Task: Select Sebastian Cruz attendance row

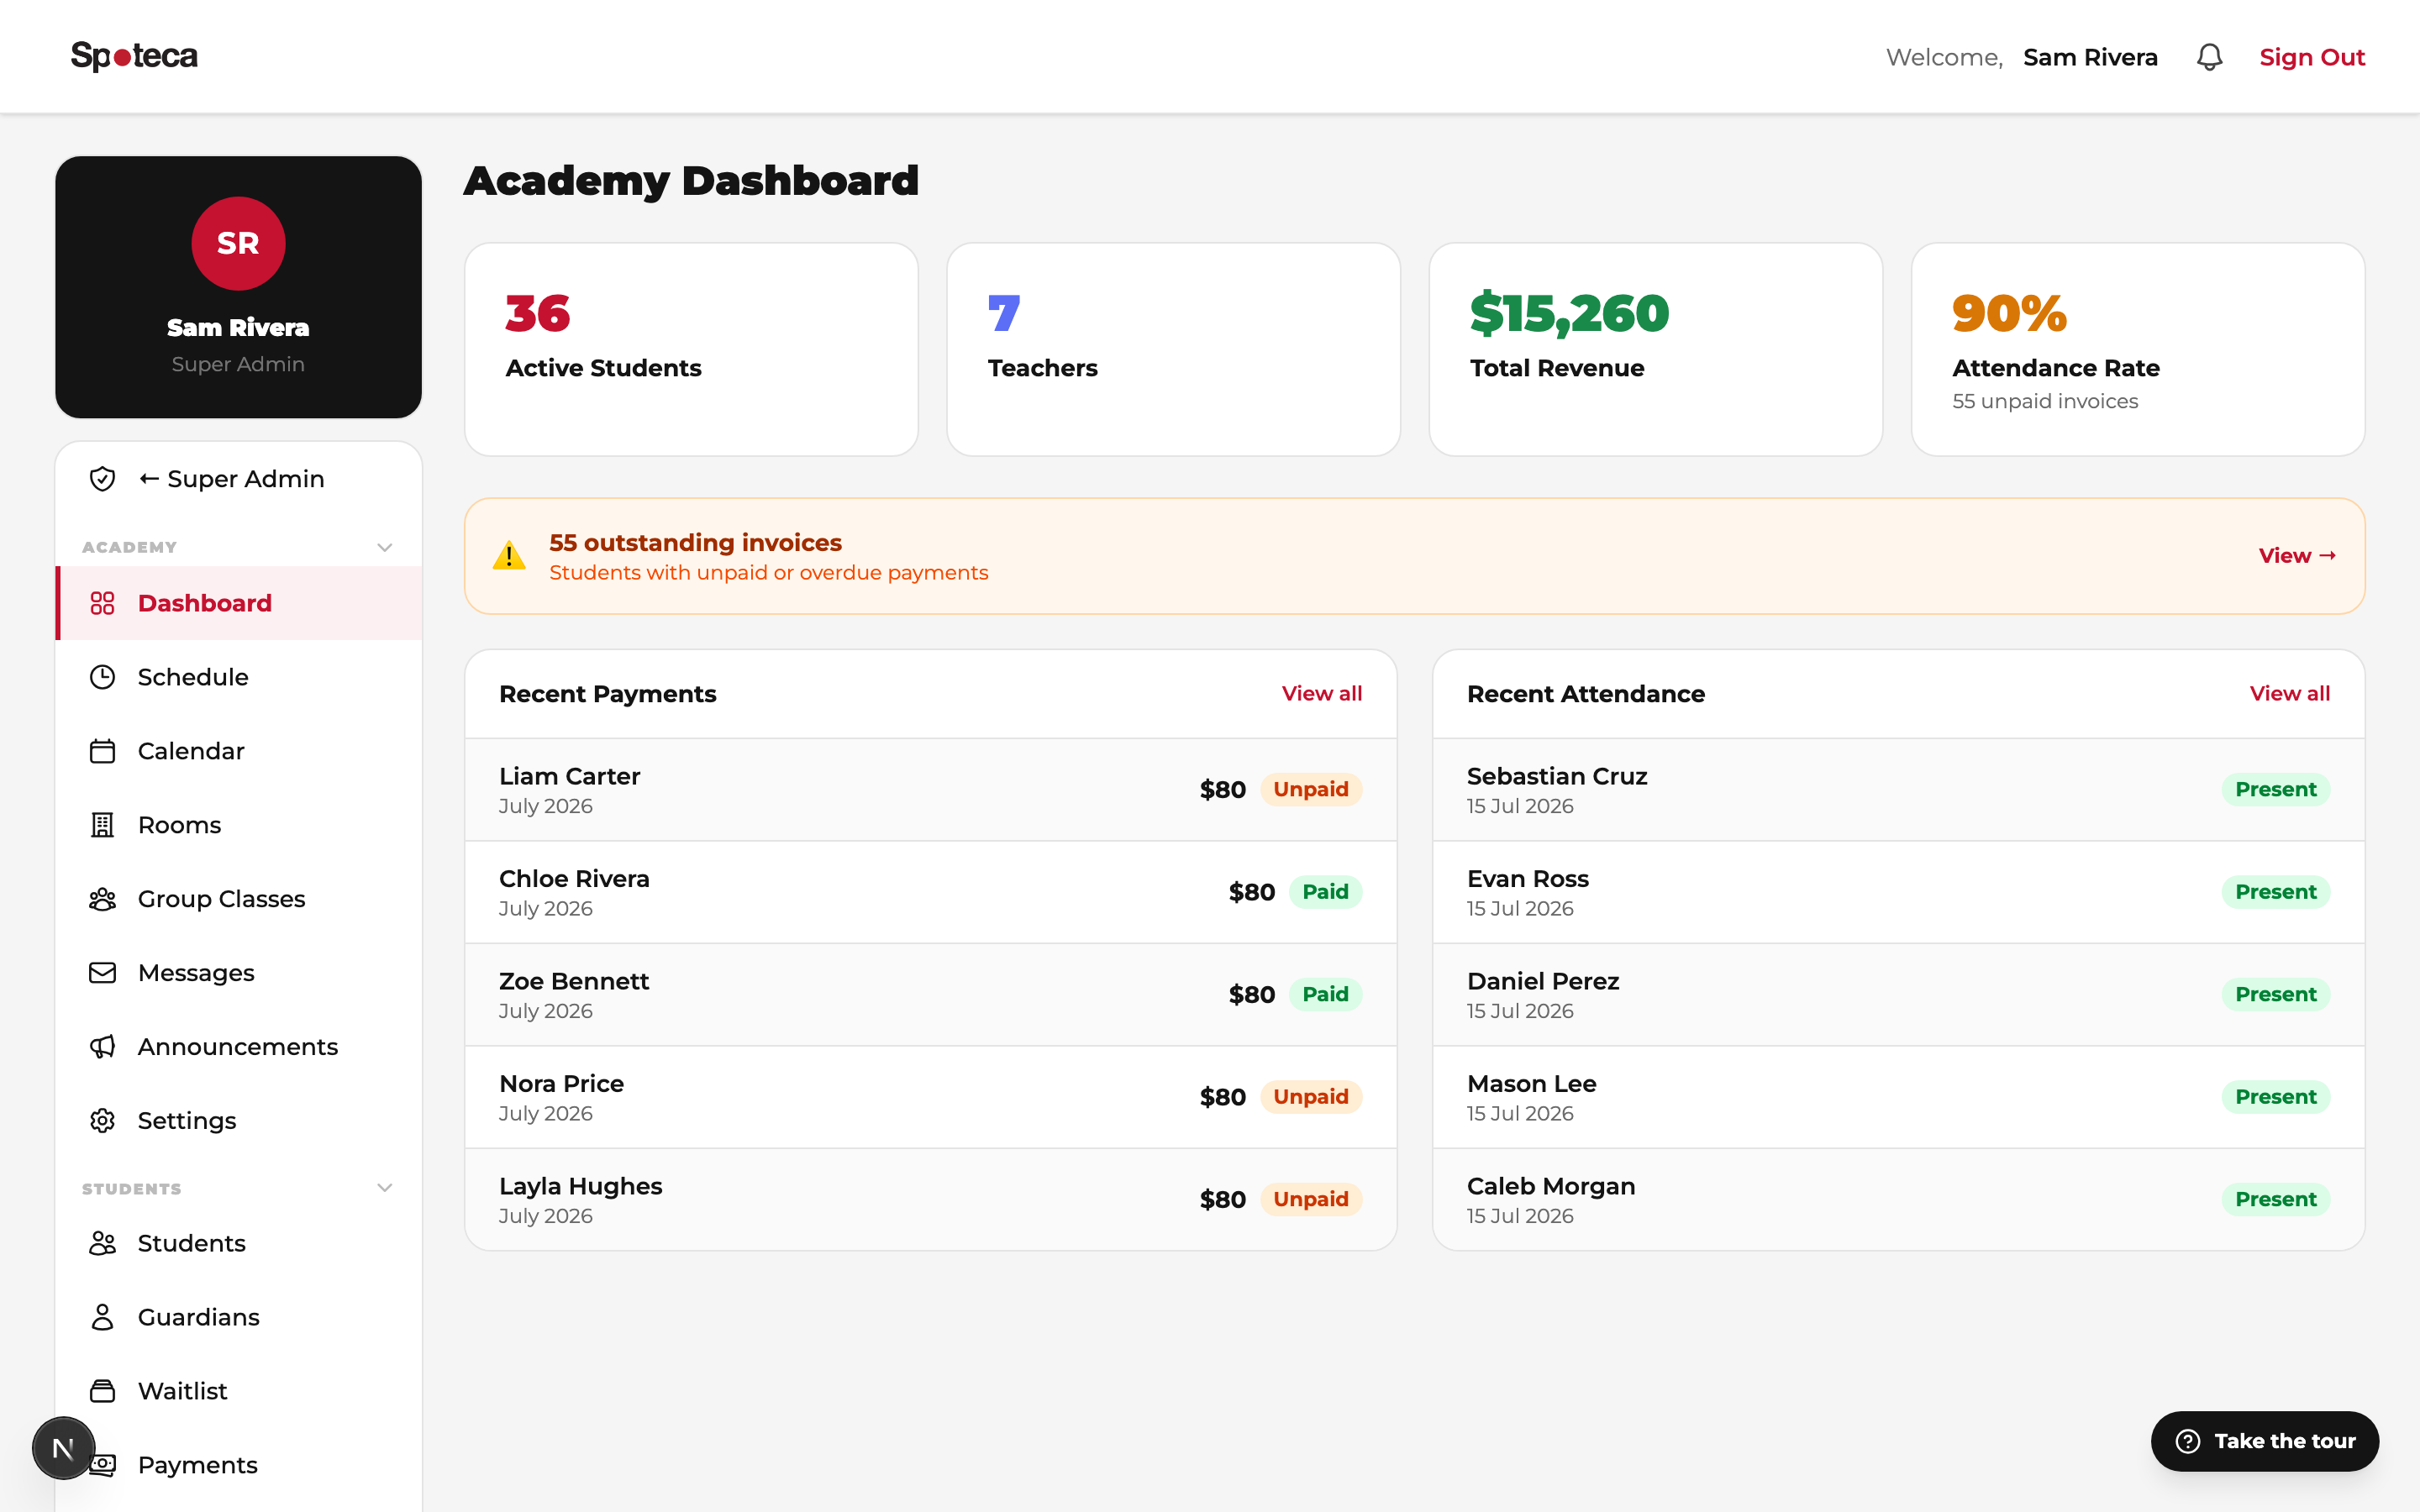Action: pyautogui.click(x=1898, y=790)
